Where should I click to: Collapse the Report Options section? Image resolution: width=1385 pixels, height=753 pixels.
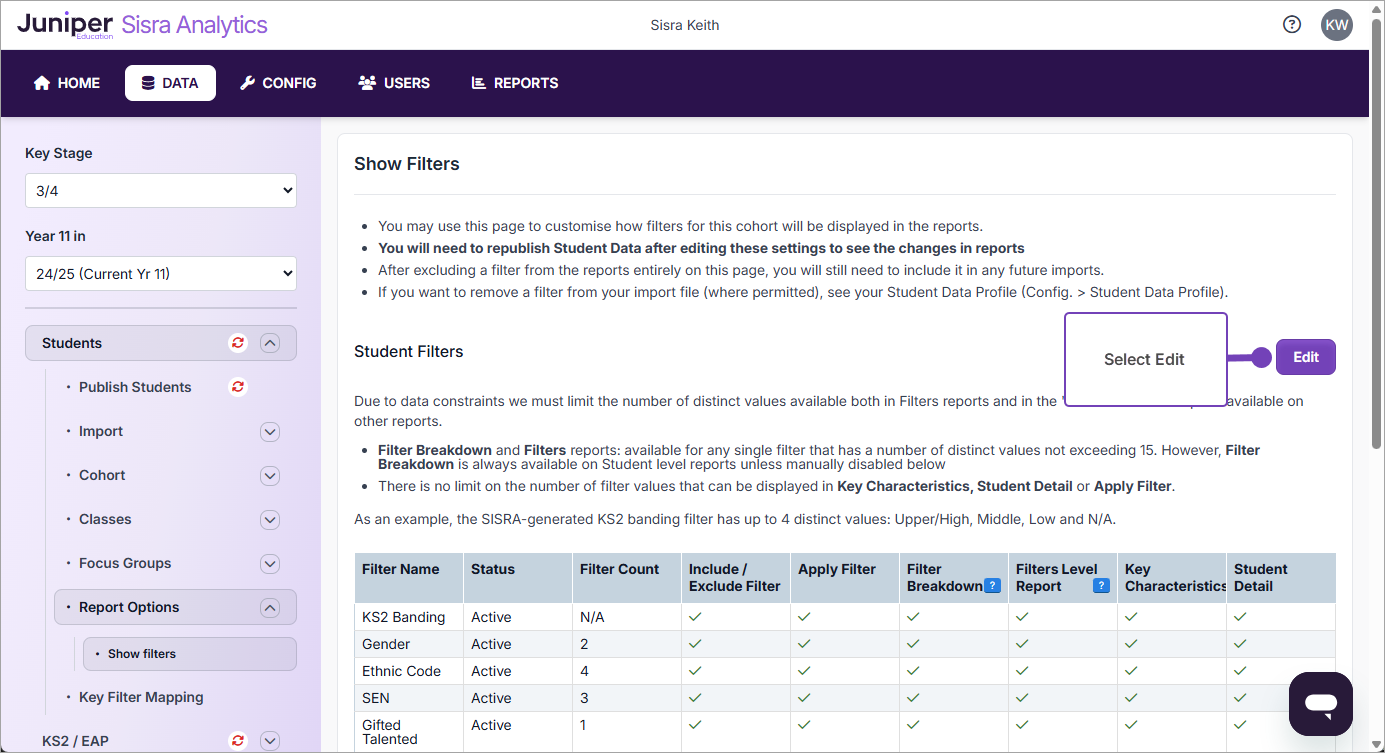[269, 606]
